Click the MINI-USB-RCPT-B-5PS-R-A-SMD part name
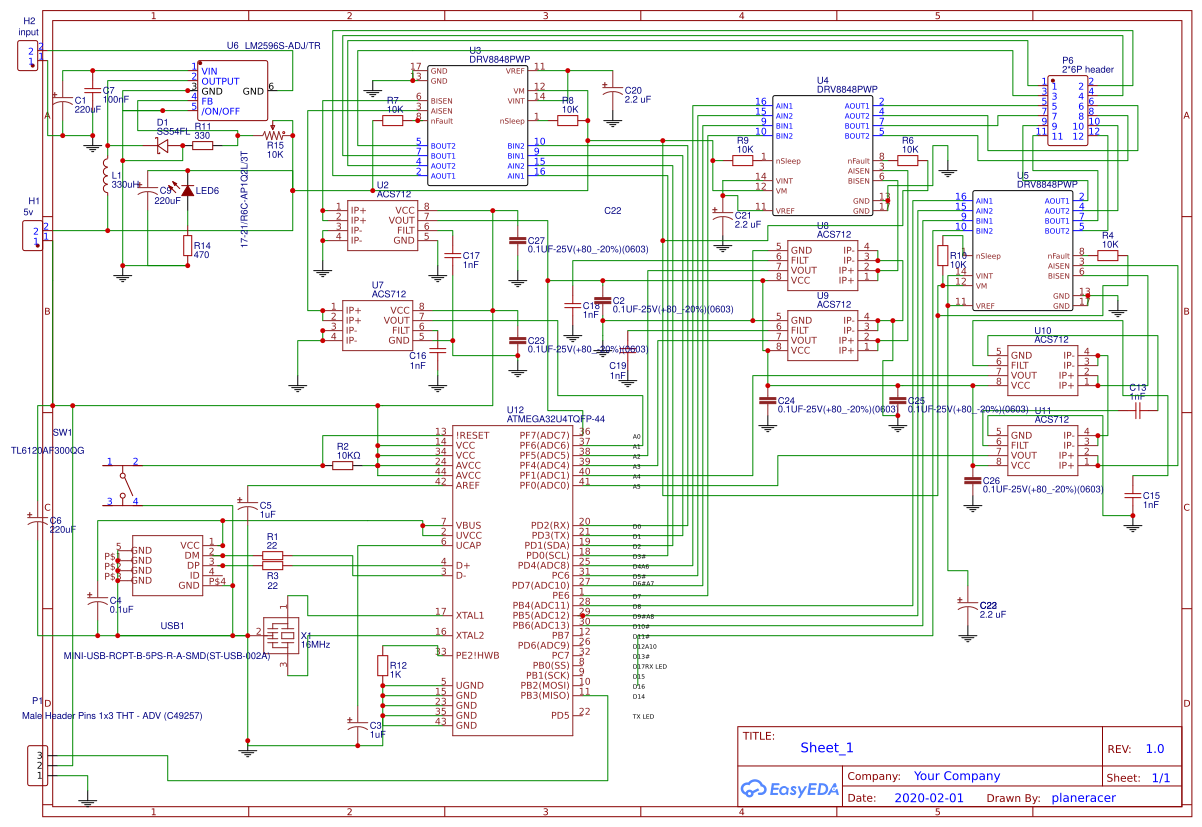The image size is (1202, 827). [166, 657]
